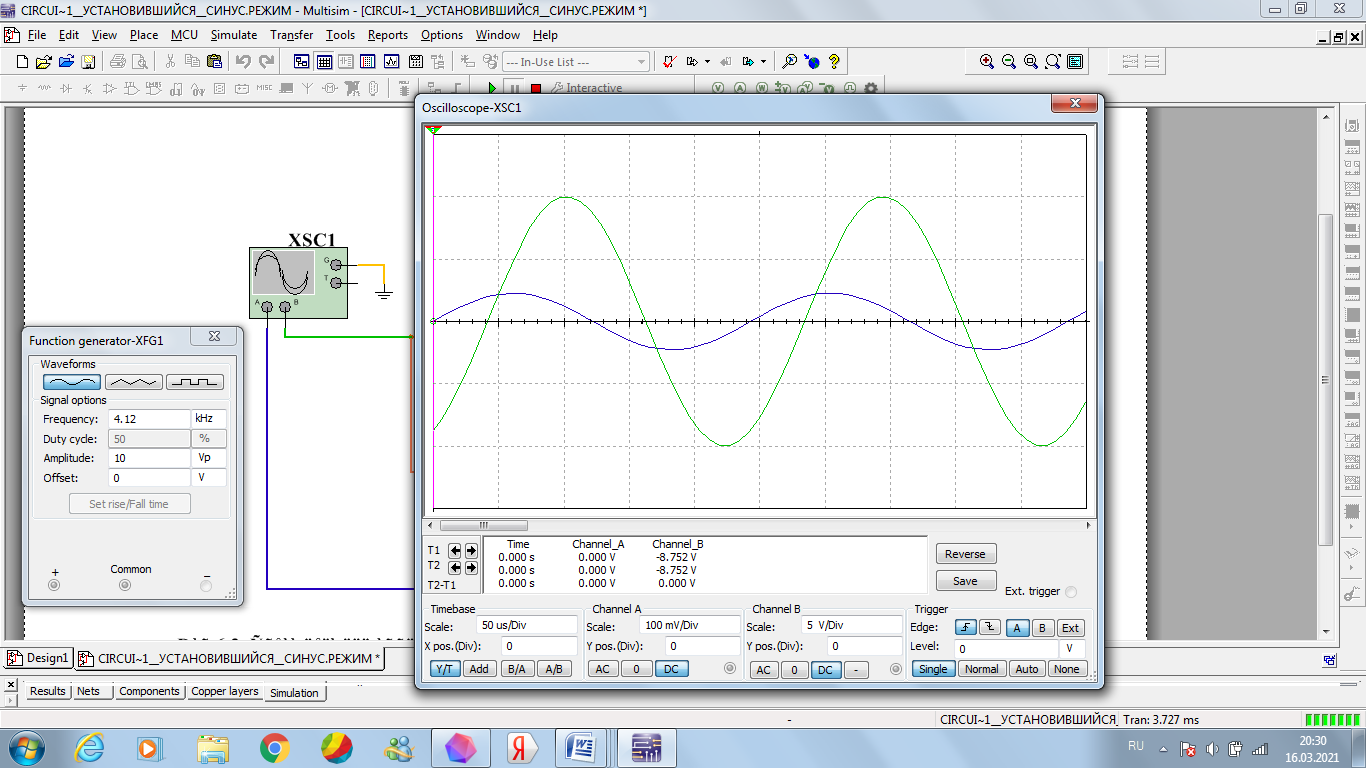The width and height of the screenshot is (1366, 768).
Task: Move cursor T2 left with arrow
Action: 455,566
